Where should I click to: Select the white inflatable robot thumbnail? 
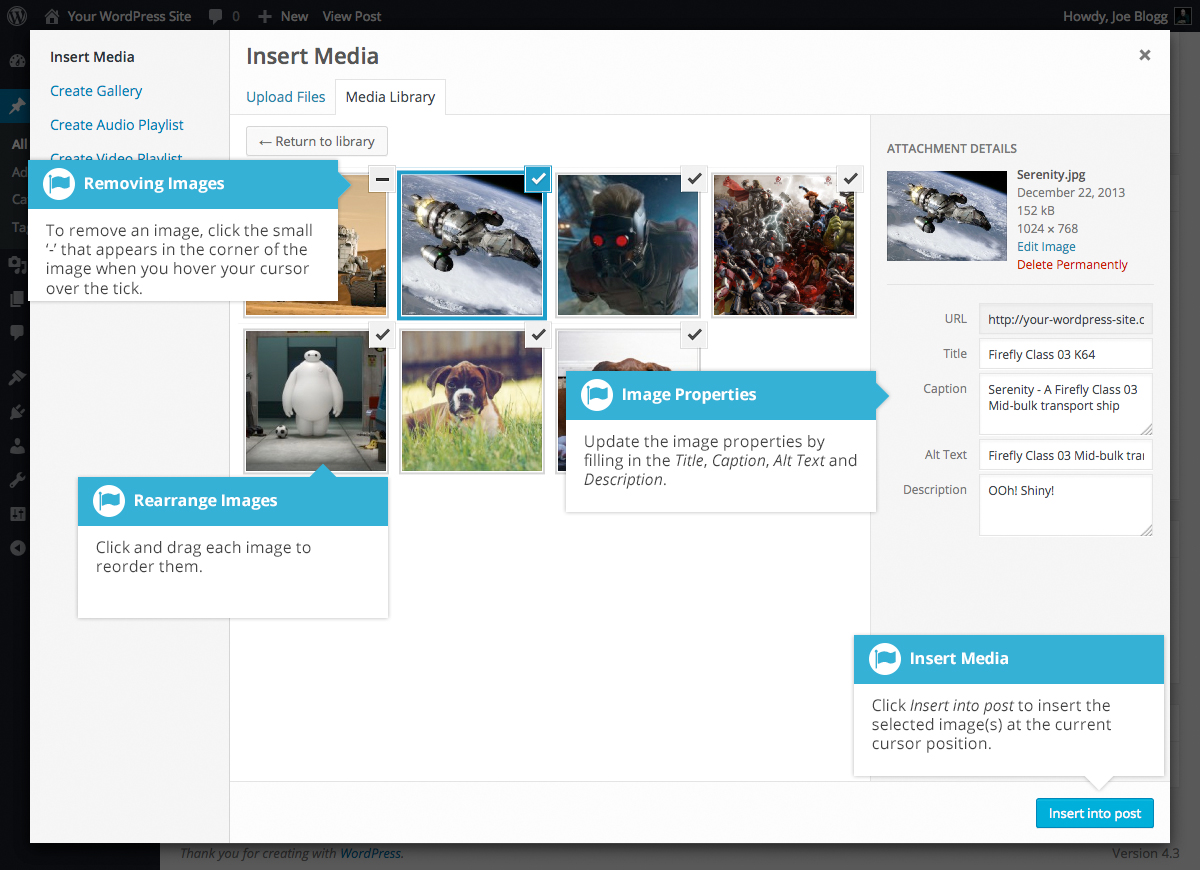(316, 401)
